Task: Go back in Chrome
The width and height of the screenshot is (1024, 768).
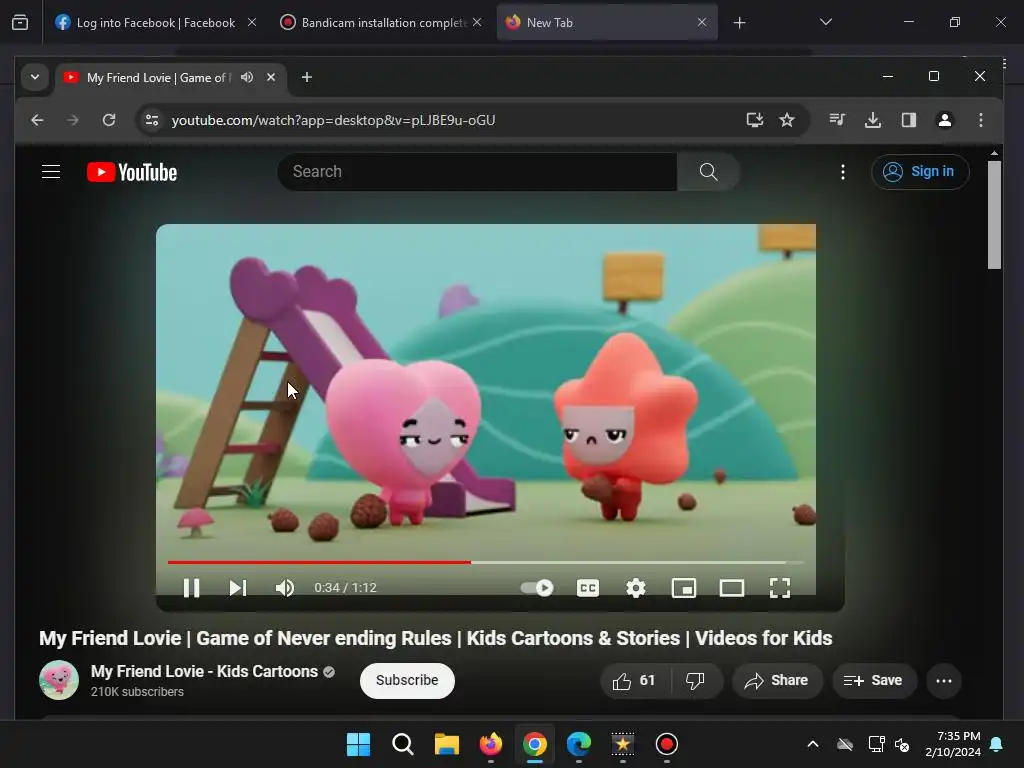Action: pyautogui.click(x=37, y=120)
